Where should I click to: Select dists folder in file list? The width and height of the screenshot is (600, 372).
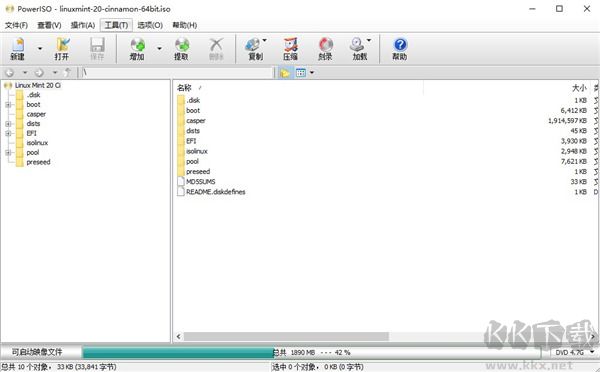(193, 131)
